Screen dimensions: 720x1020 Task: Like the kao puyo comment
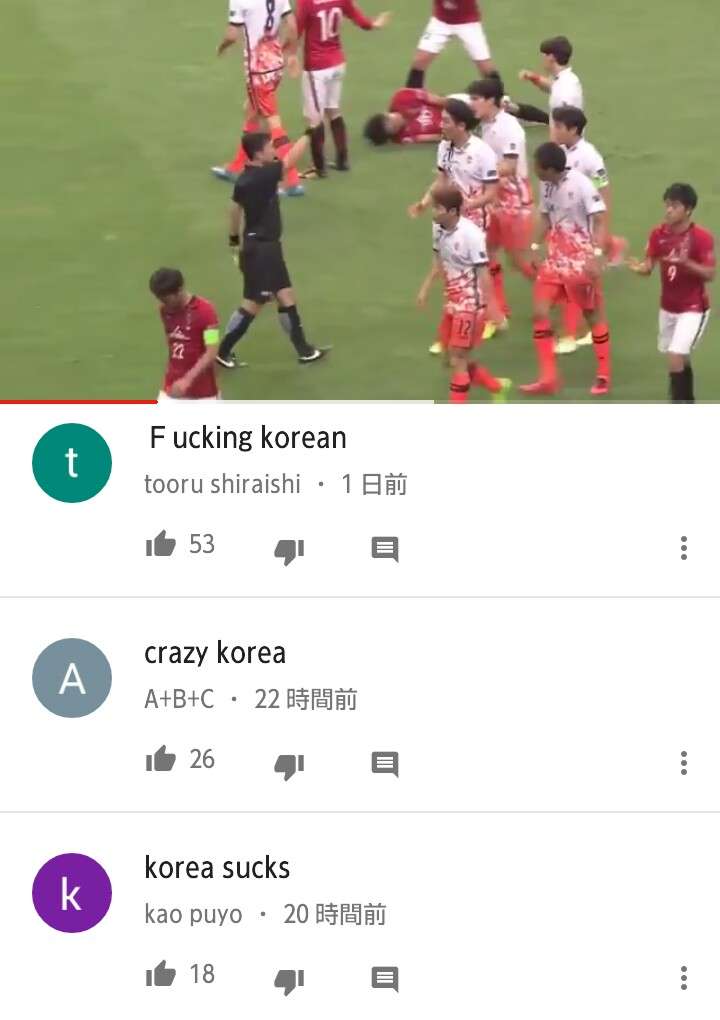click(x=161, y=974)
